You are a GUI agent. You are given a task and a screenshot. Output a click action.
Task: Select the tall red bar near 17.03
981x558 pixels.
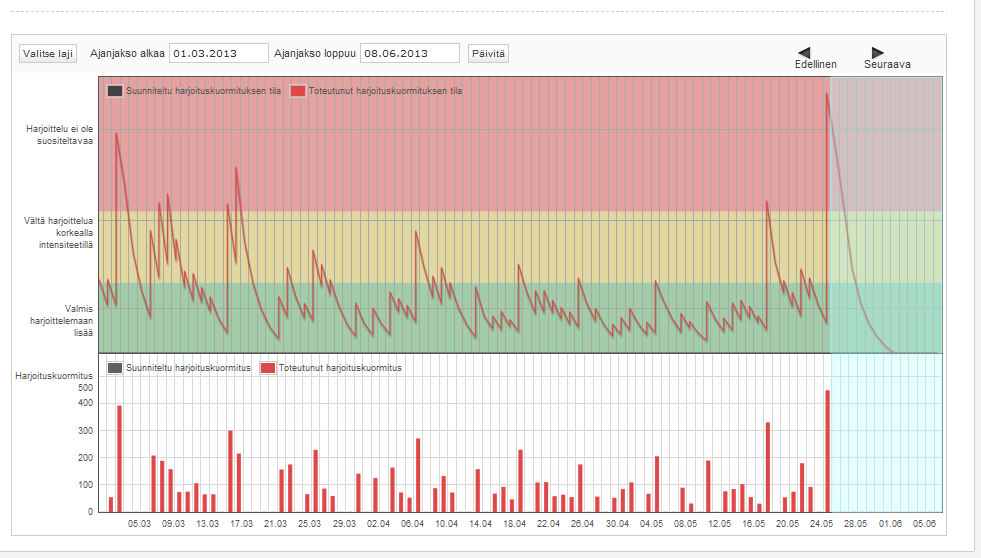click(230, 472)
